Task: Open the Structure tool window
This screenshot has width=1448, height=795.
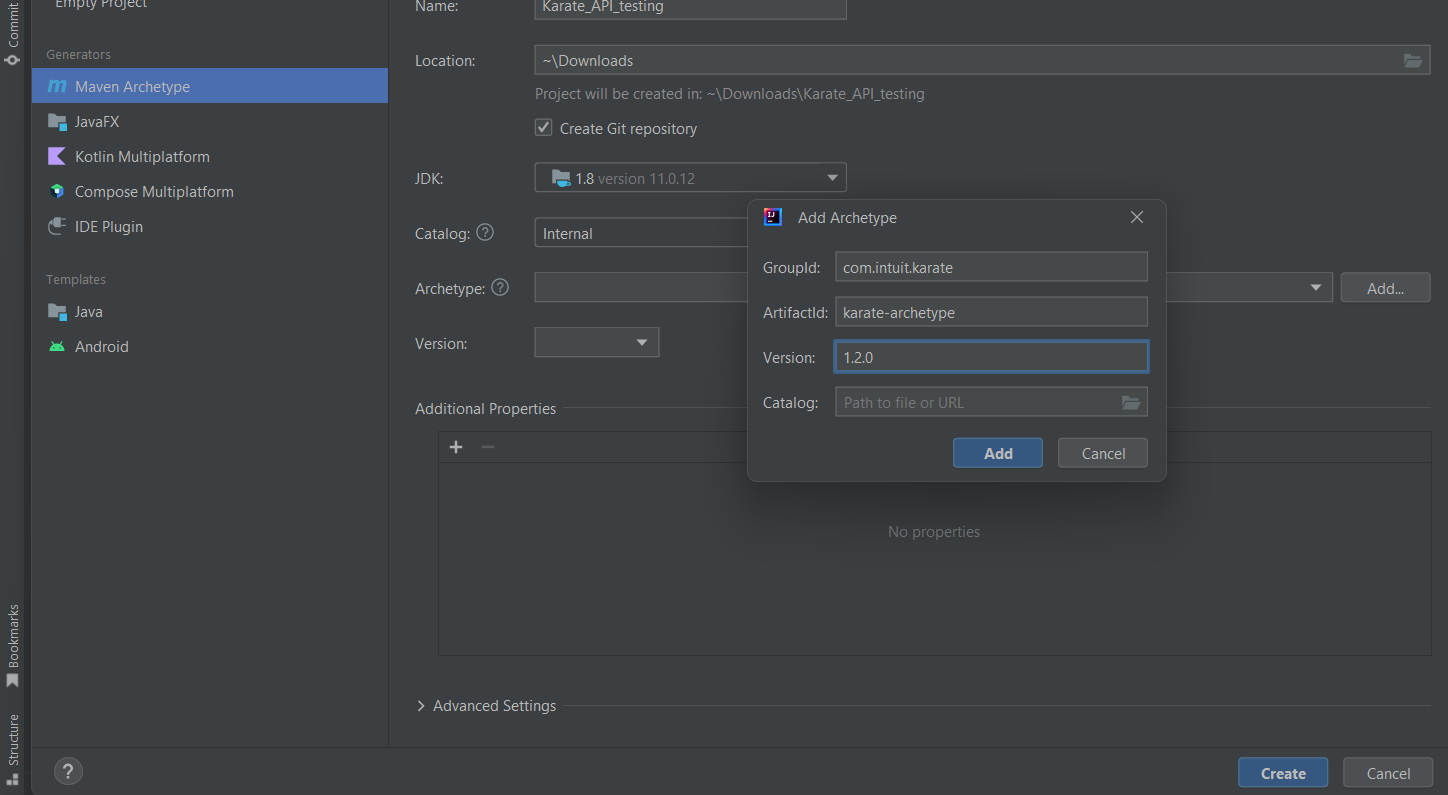Action: coord(13,749)
